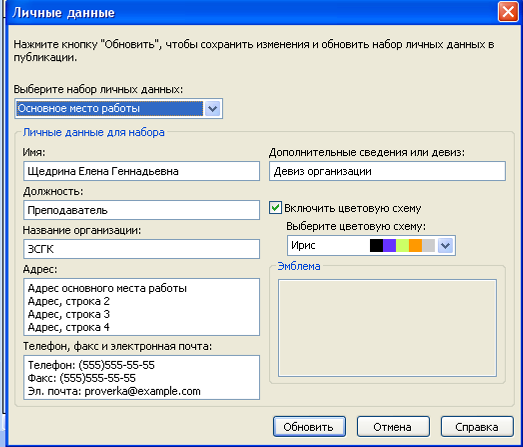Click the Включить цветовую схему label
Screen dimensions: 523x447
point(353,208)
